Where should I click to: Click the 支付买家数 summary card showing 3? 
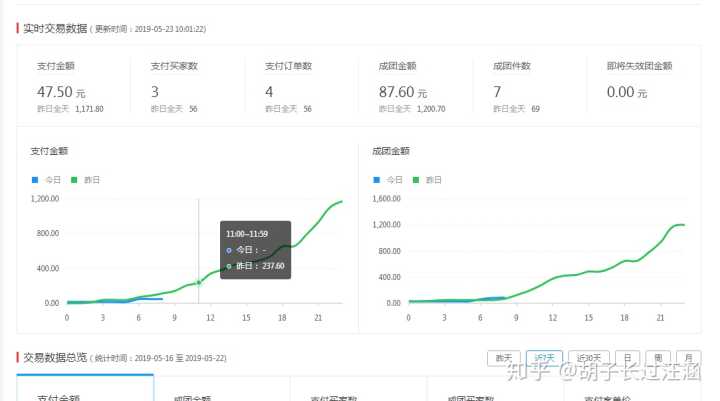point(187,87)
